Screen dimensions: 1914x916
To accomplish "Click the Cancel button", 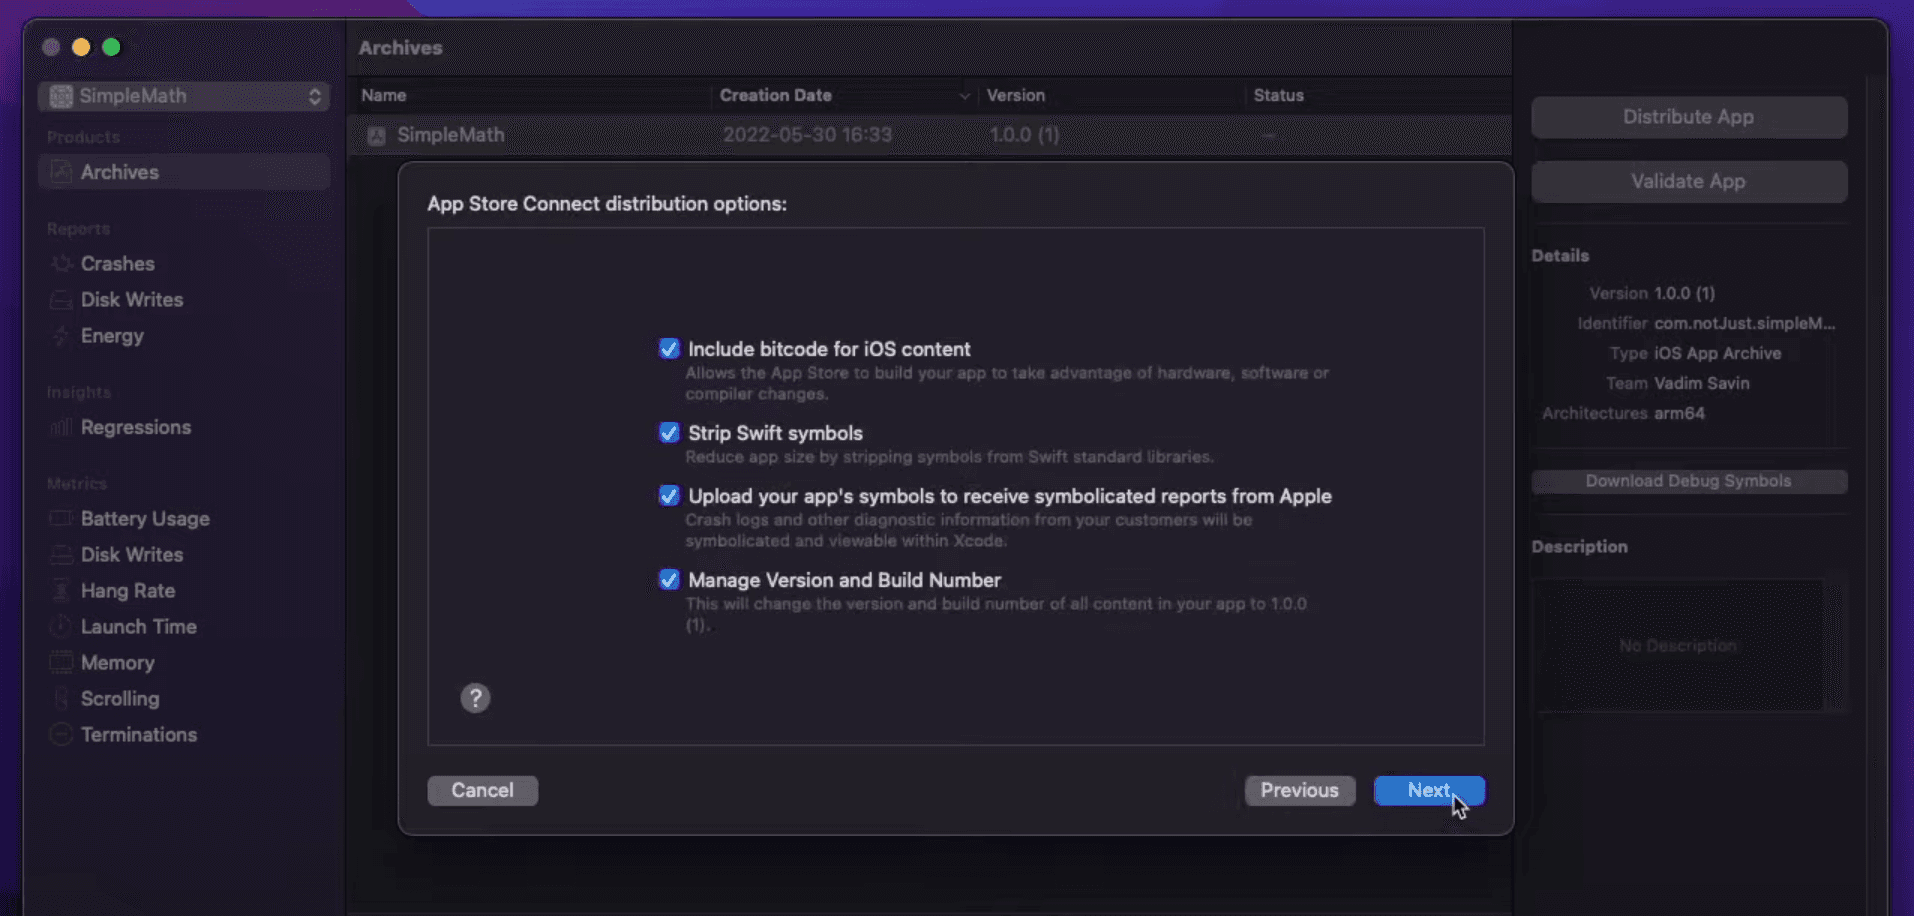I will click(x=482, y=790).
